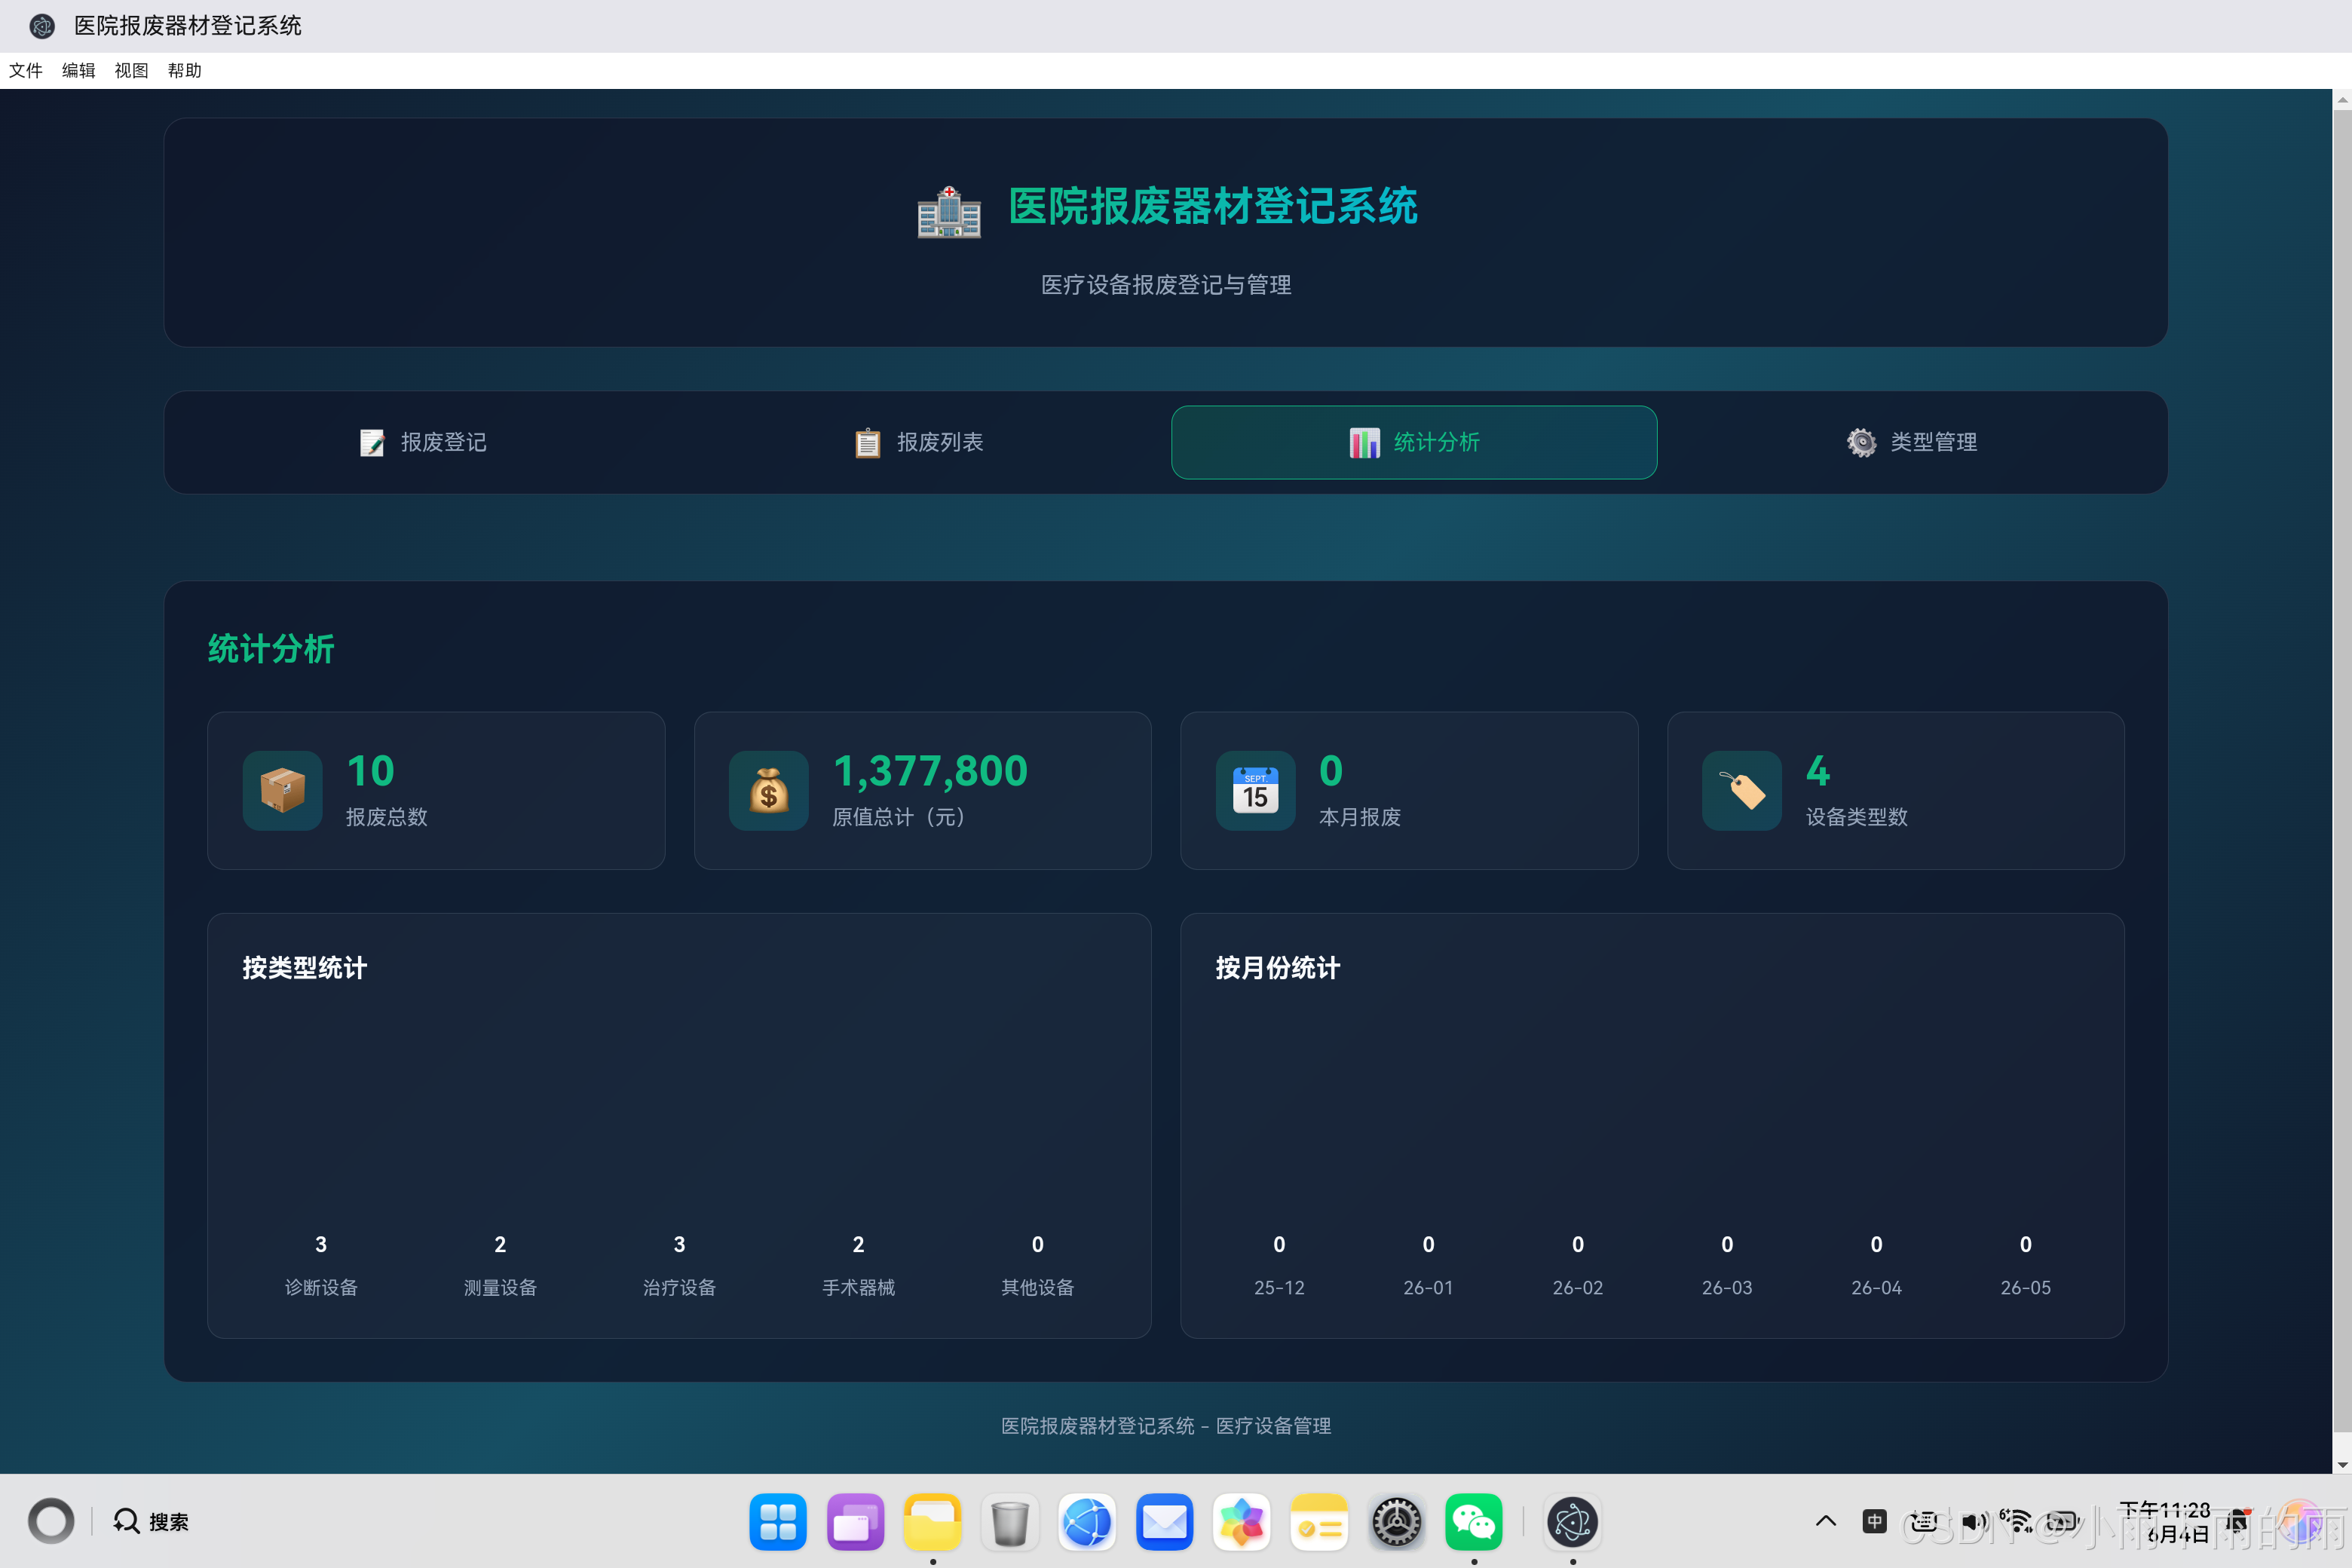This screenshot has width=2352, height=1568.
Task: Open the circular launcher button on taskbar
Action: [51, 1521]
